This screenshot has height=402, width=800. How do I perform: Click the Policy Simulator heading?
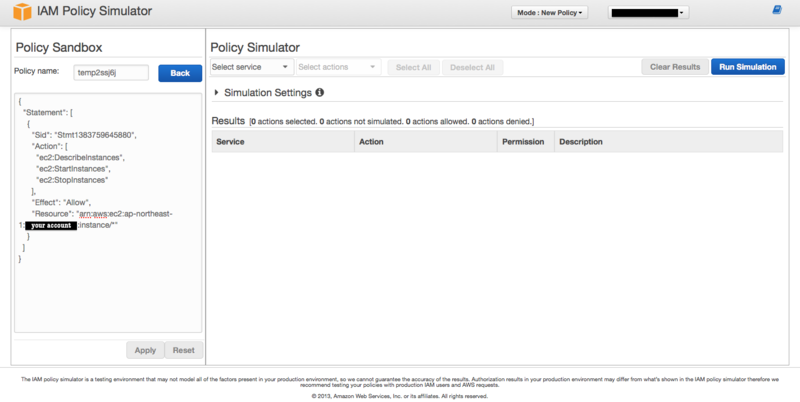(255, 47)
